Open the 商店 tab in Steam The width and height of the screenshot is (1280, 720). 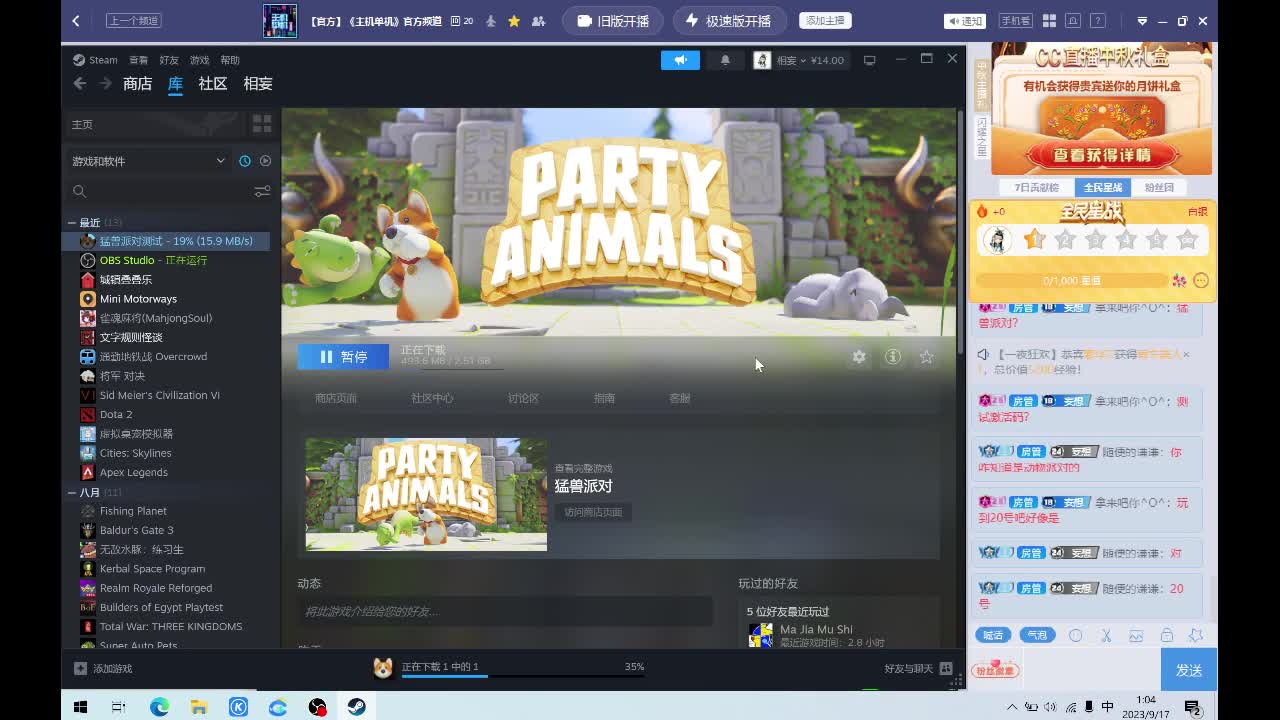click(137, 84)
